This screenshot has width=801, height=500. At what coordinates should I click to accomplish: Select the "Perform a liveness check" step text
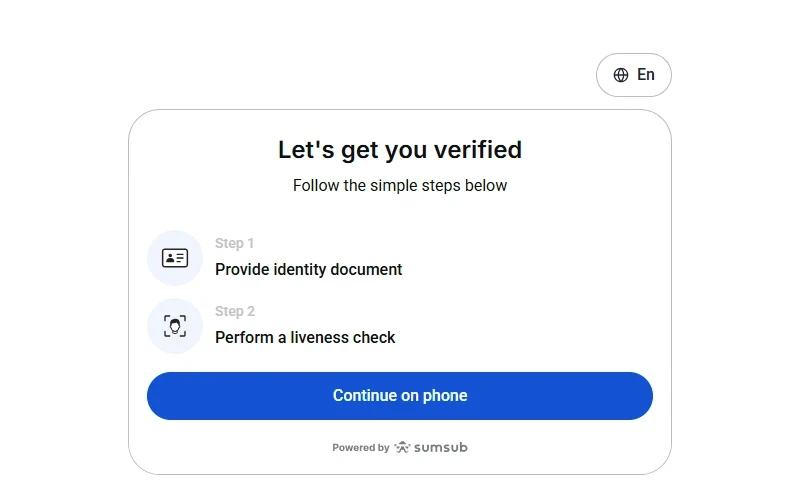pos(305,337)
